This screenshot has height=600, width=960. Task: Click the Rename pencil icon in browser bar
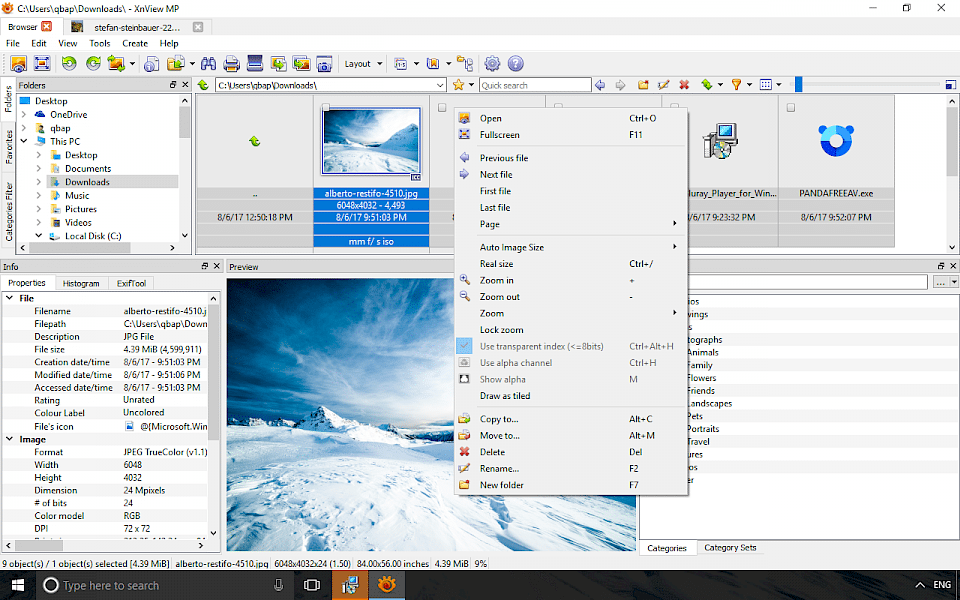663,85
